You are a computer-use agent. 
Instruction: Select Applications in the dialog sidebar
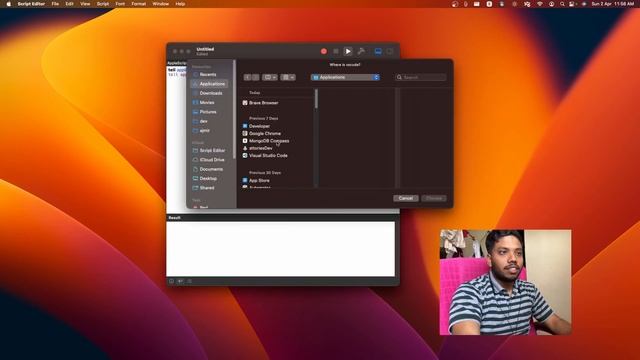point(210,84)
